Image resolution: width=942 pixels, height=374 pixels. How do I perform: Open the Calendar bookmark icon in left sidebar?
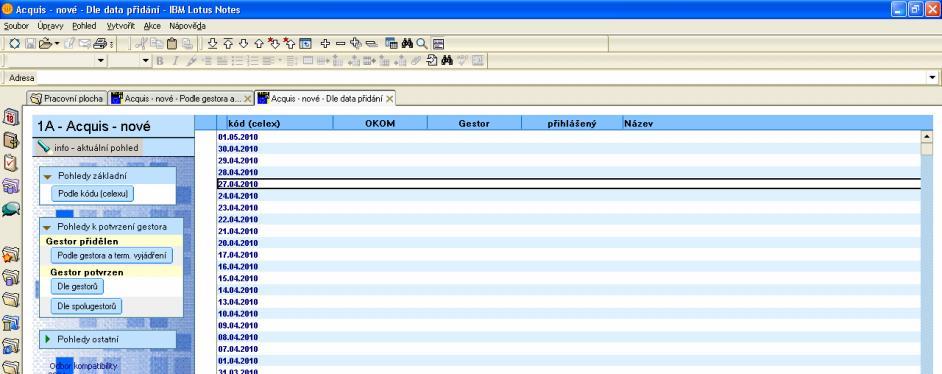[x=11, y=118]
